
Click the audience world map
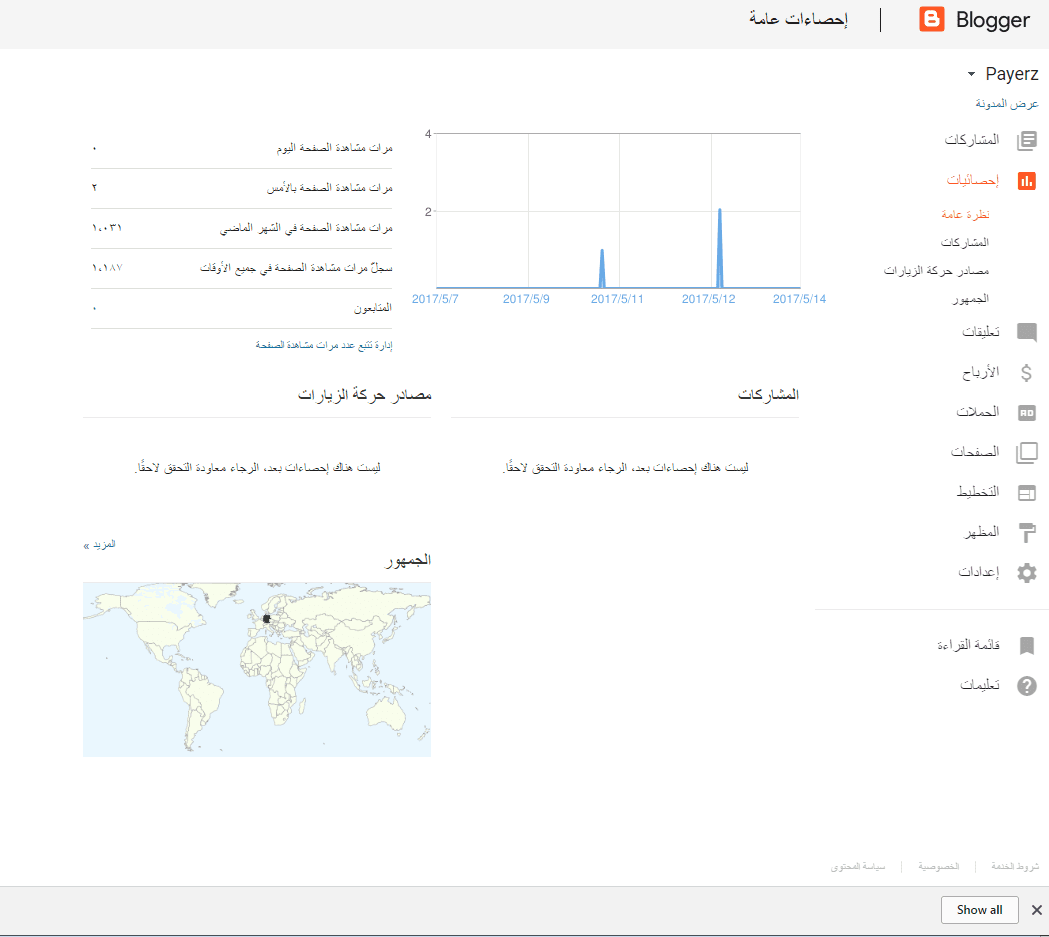[257, 670]
